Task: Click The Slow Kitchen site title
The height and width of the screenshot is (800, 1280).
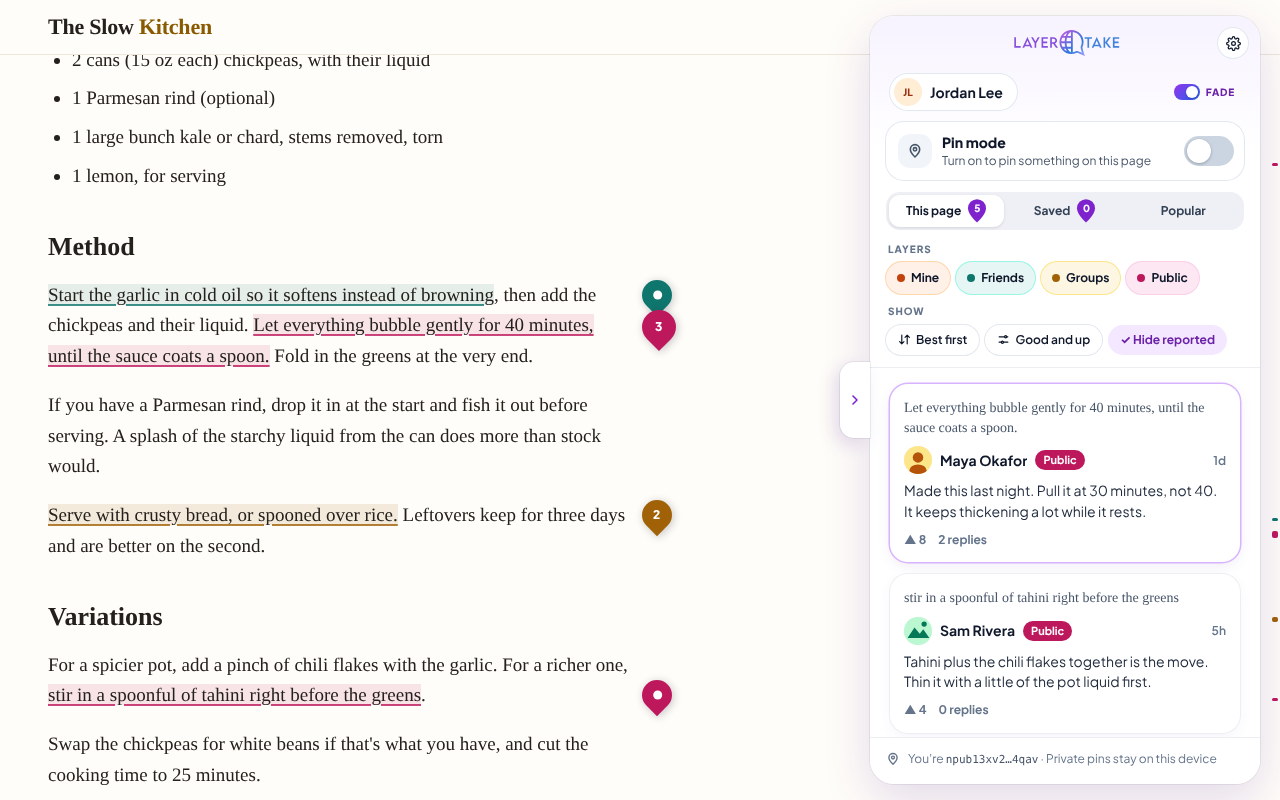Action: tap(130, 27)
